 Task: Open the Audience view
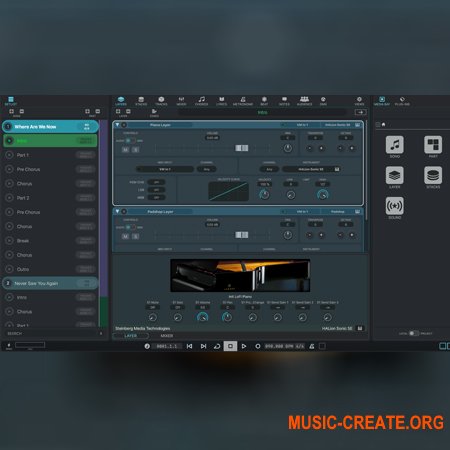pyautogui.click(x=304, y=101)
